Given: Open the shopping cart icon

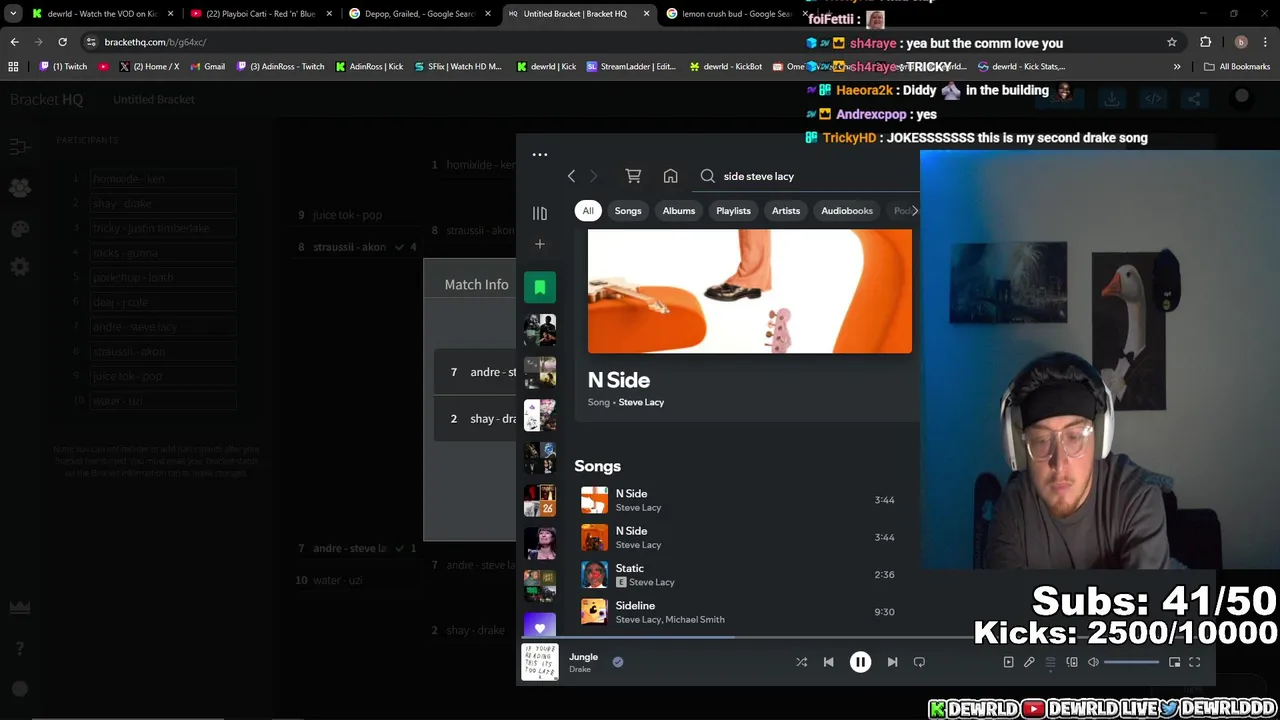Looking at the screenshot, I should (633, 176).
